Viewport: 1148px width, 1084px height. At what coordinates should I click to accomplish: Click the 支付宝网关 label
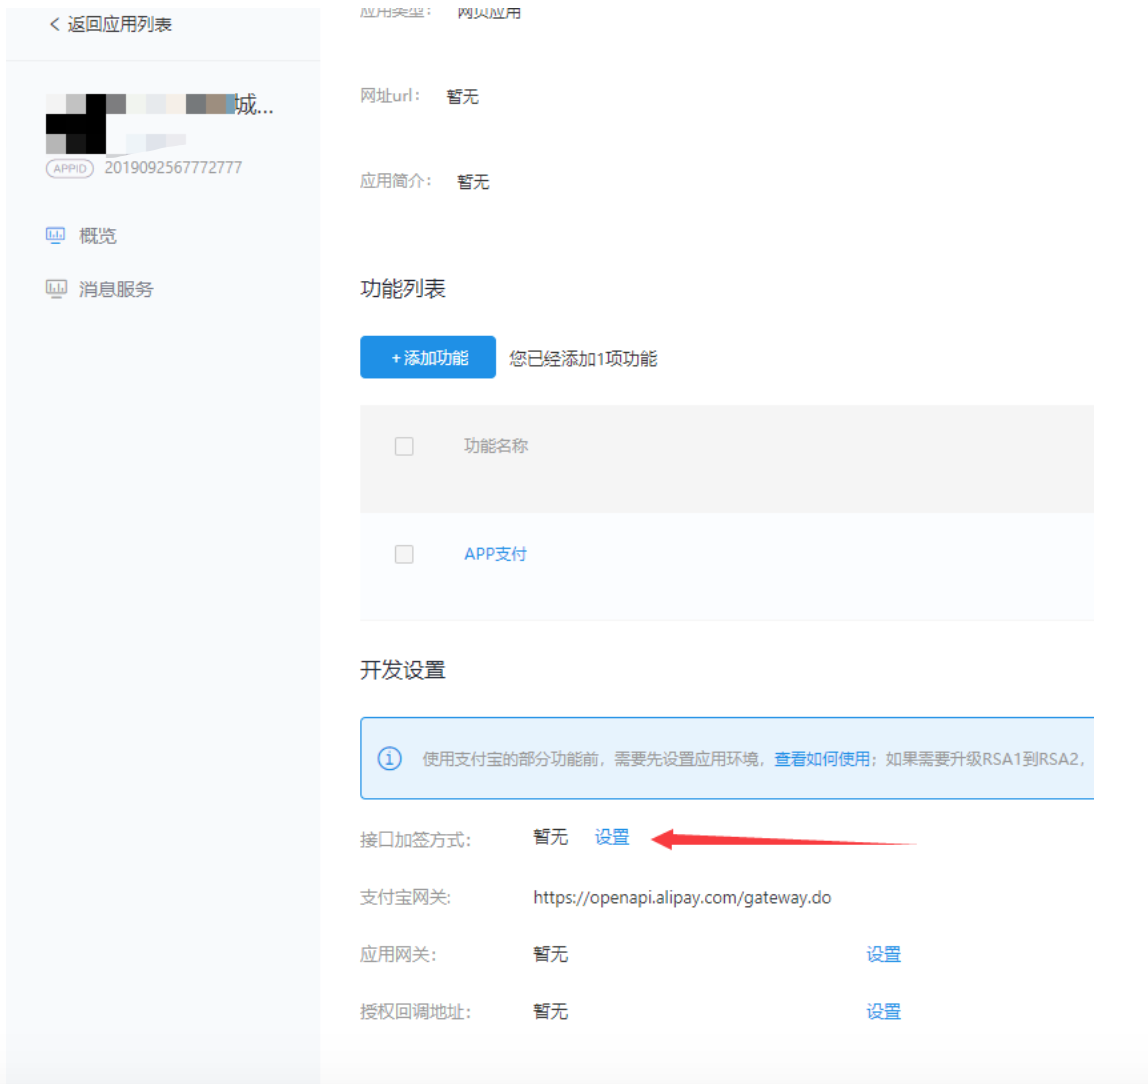(406, 897)
